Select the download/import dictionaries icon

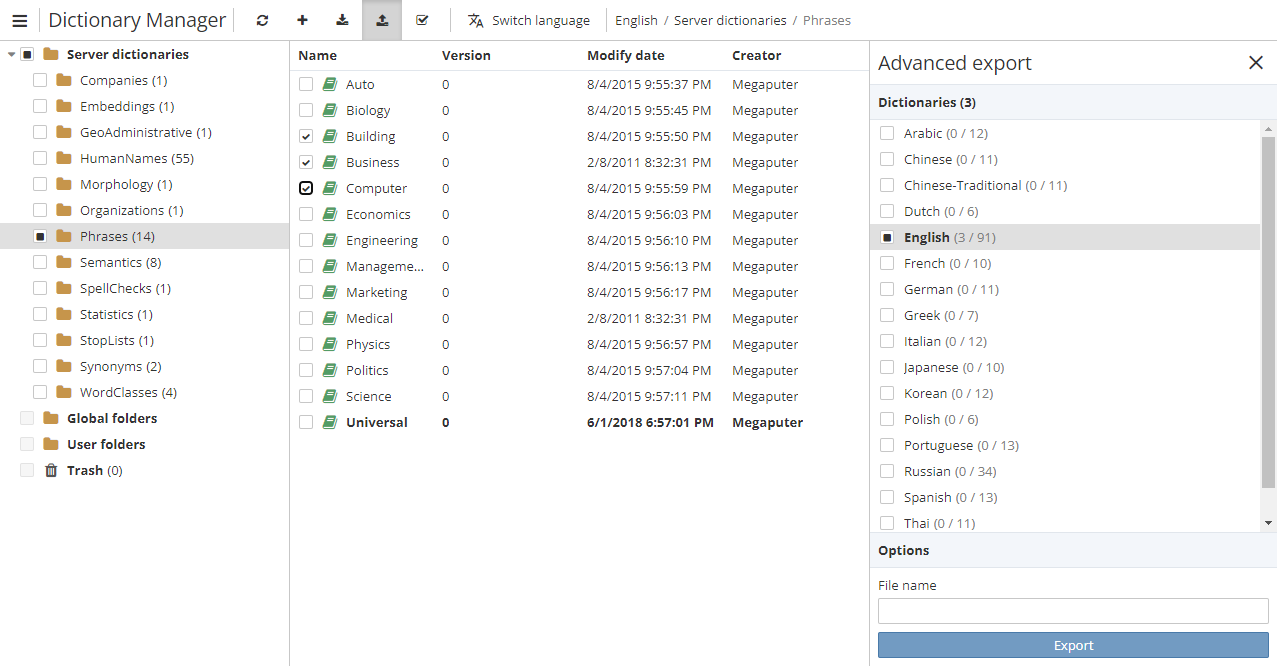pyautogui.click(x=341, y=20)
